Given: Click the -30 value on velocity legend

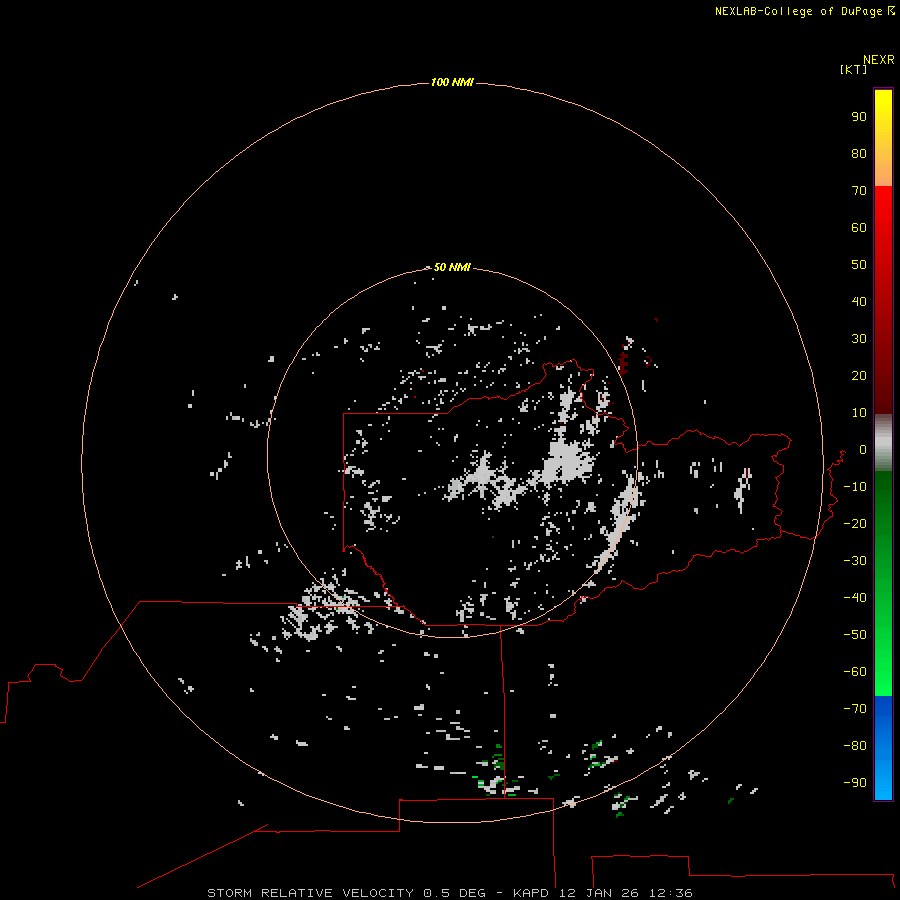Looking at the screenshot, I should click(855, 561).
